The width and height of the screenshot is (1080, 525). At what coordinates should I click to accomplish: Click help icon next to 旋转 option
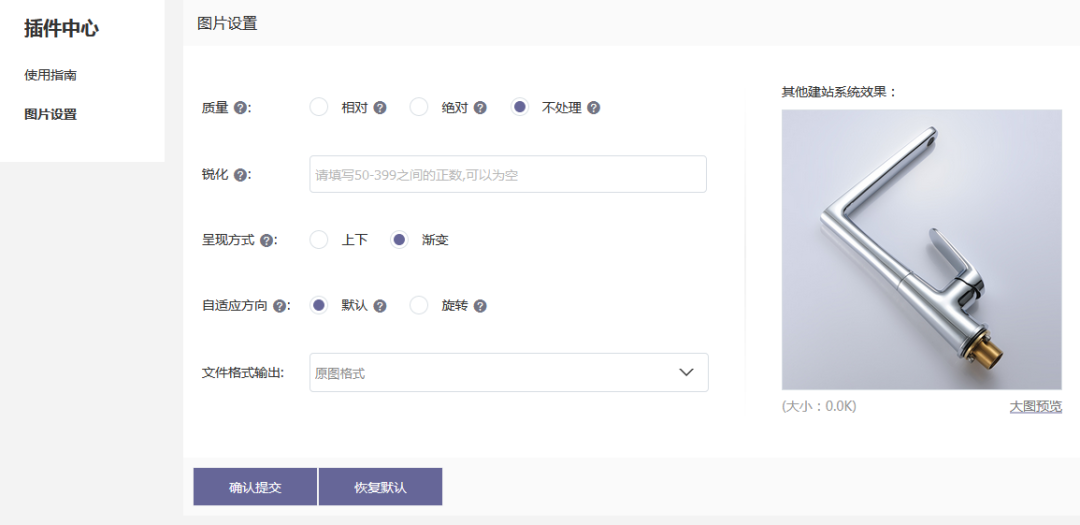pyautogui.click(x=480, y=306)
